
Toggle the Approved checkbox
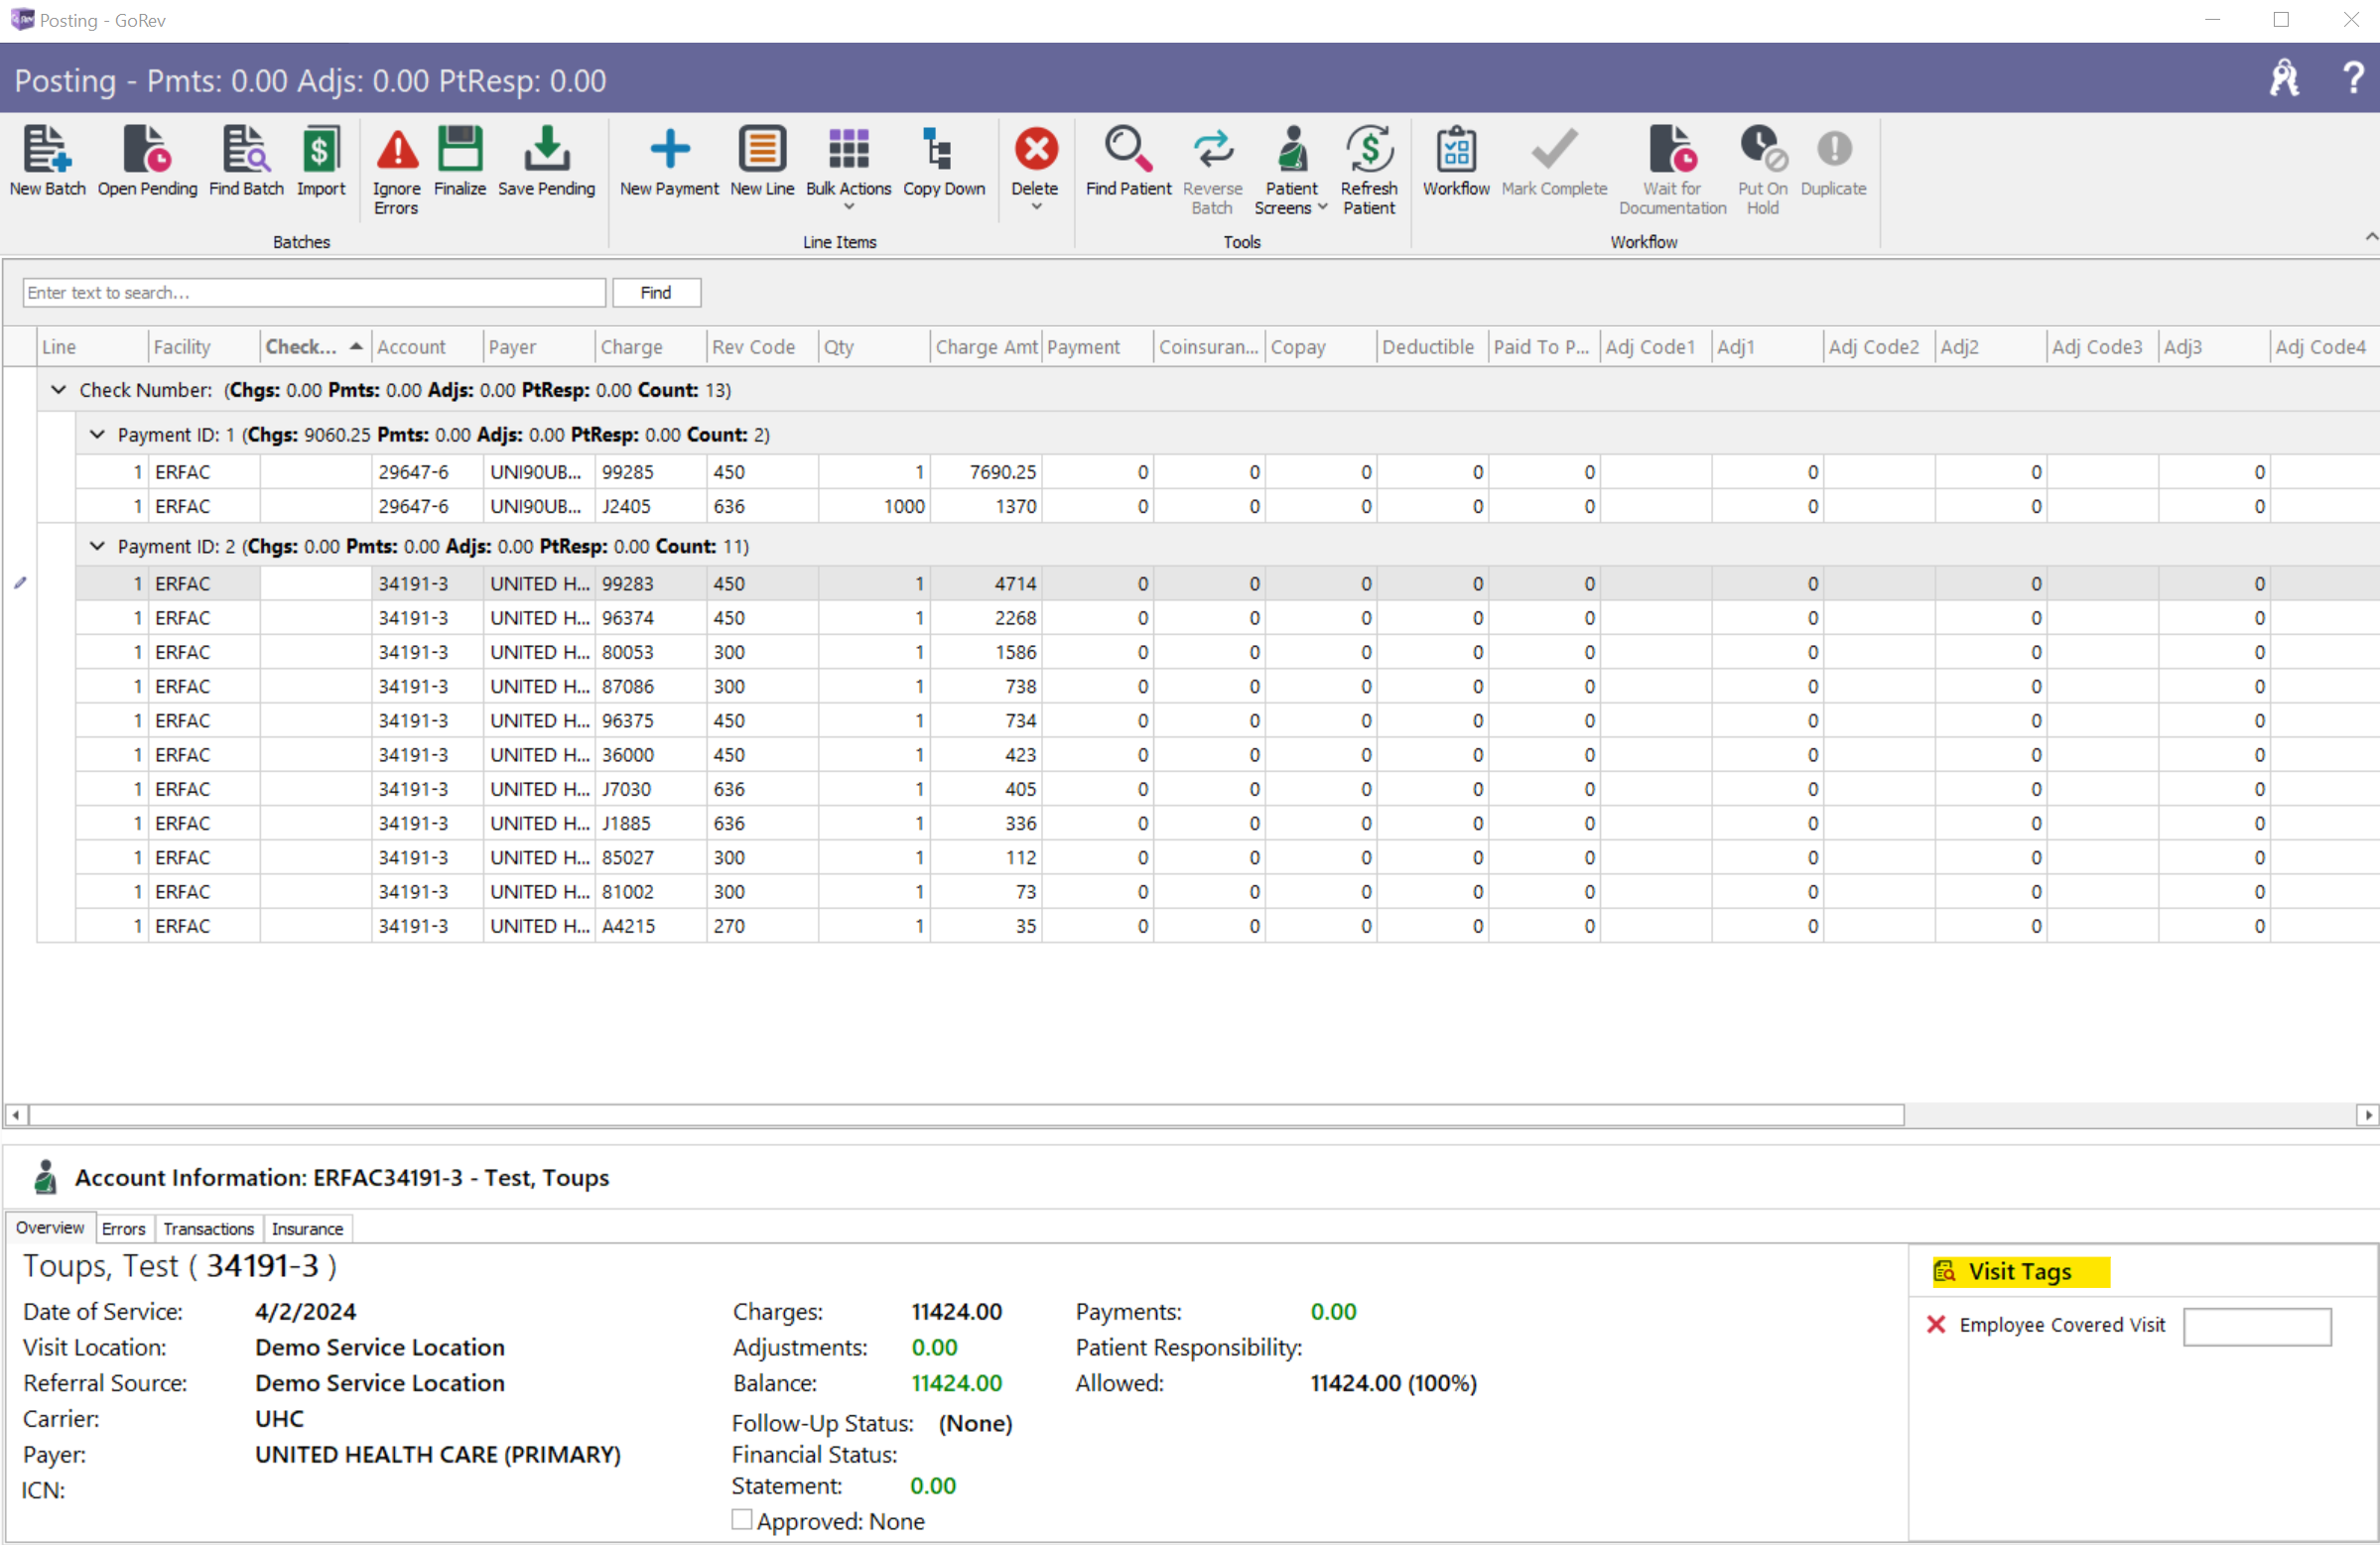click(x=742, y=1519)
